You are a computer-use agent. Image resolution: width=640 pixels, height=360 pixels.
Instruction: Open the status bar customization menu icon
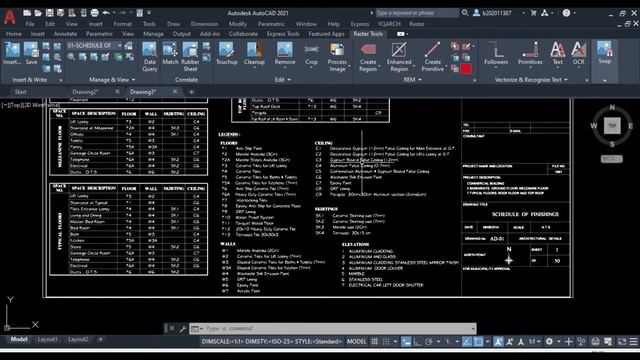click(x=633, y=342)
